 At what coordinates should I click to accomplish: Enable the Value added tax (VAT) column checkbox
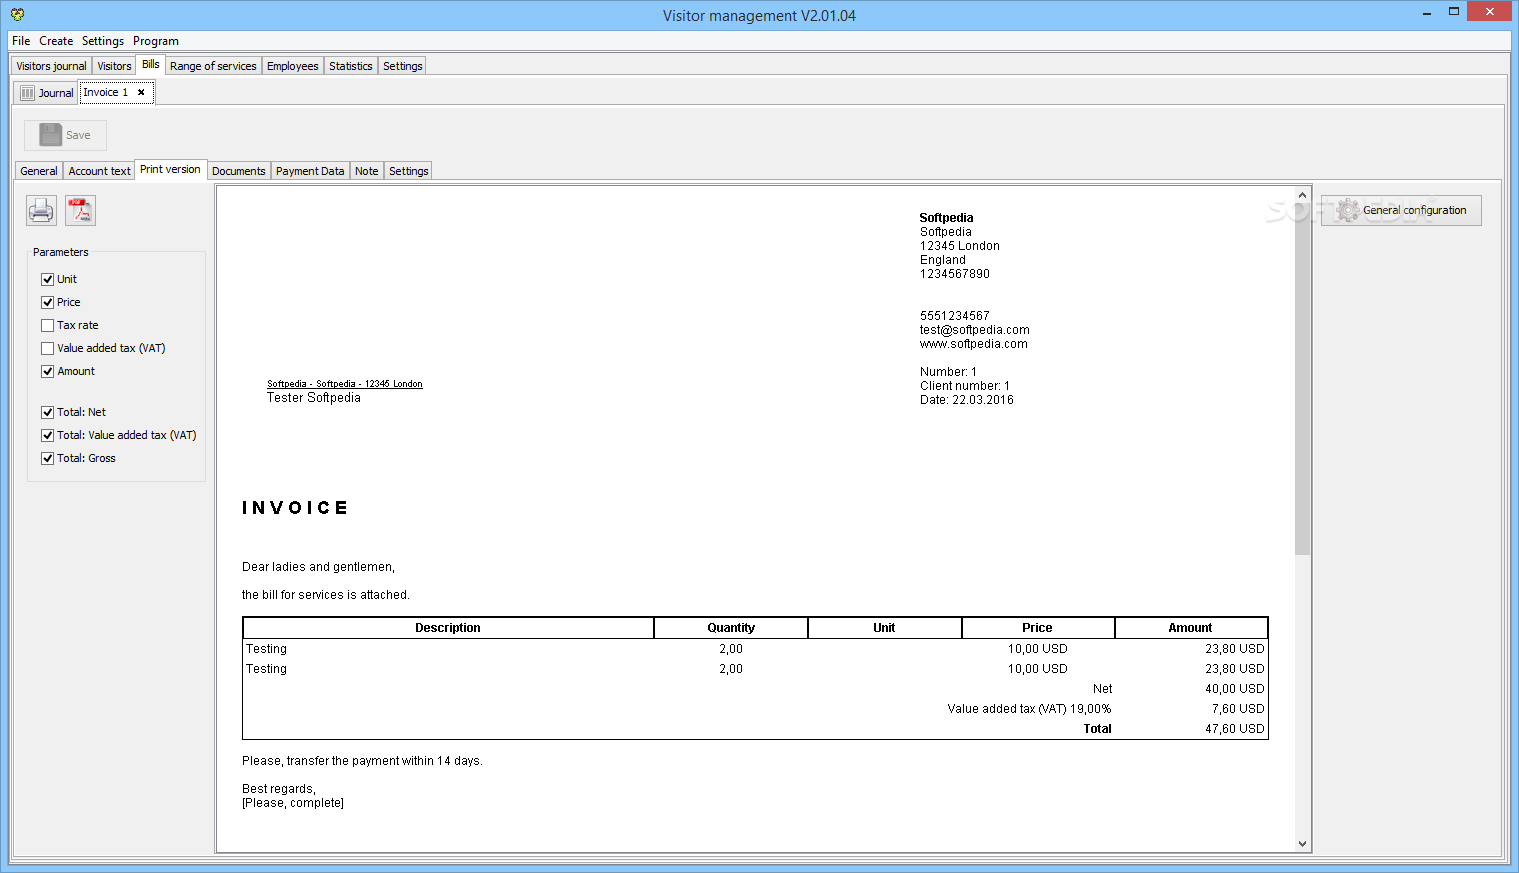(47, 348)
